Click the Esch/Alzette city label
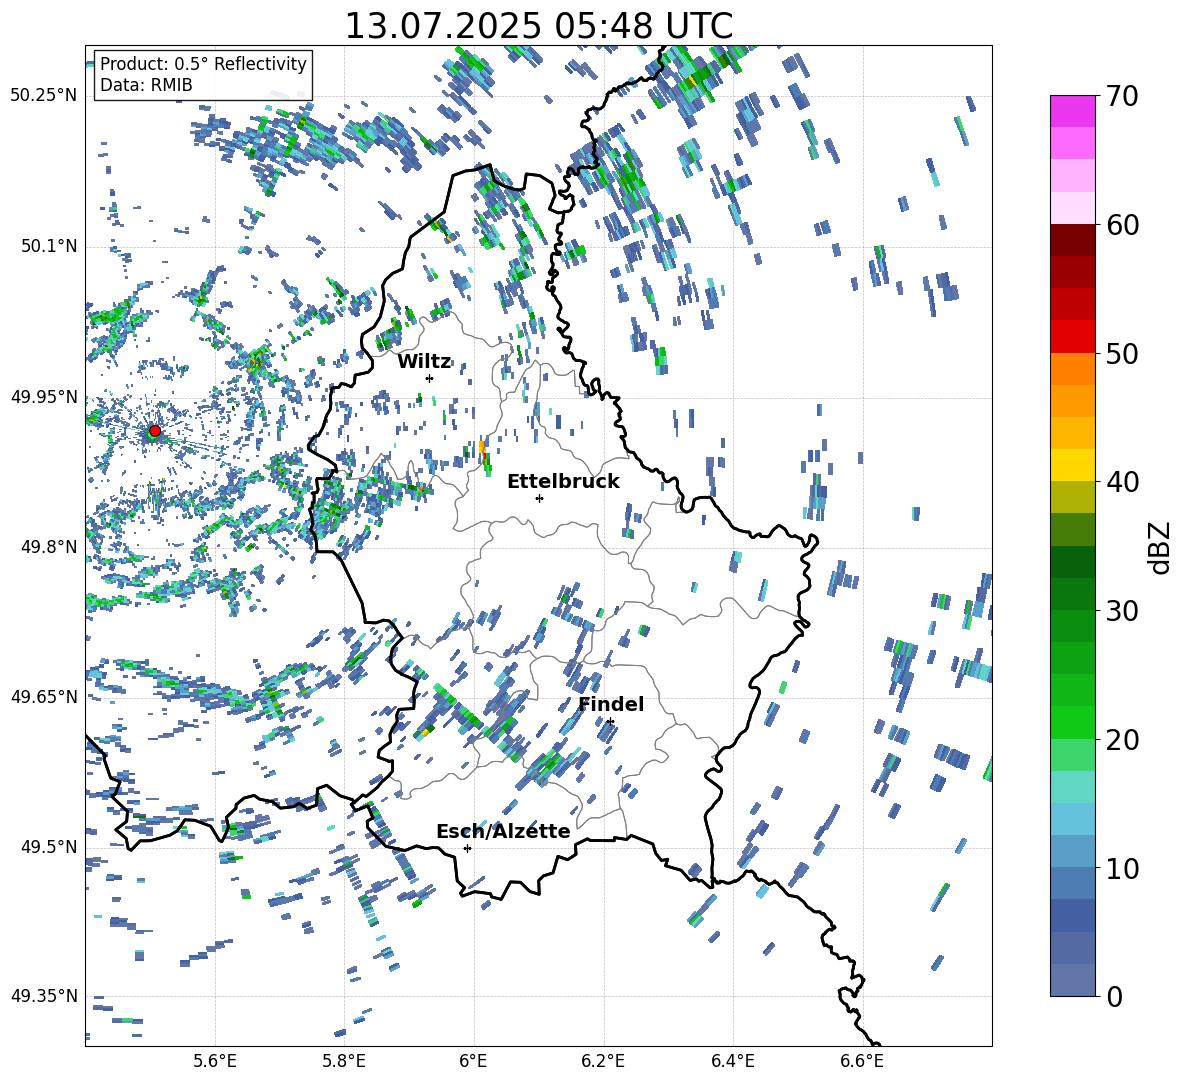The width and height of the screenshot is (1184, 1081). click(503, 831)
